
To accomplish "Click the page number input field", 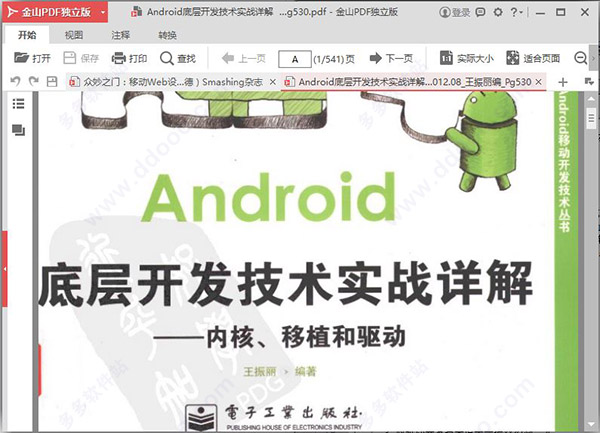I will click(x=295, y=59).
